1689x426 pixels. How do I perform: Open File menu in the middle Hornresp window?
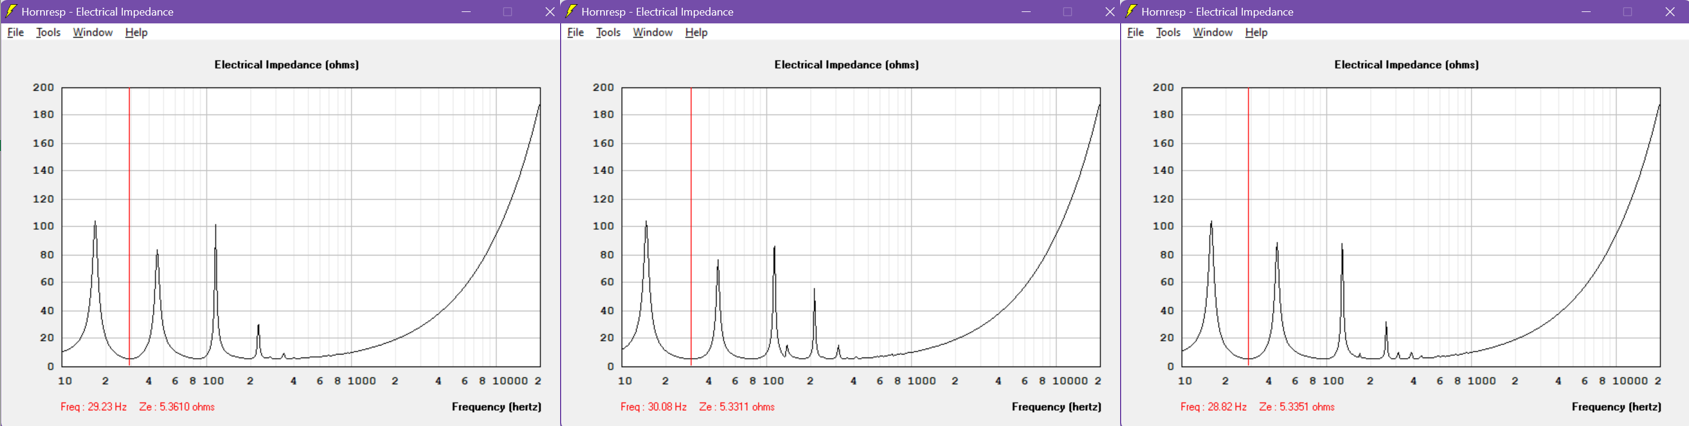coord(576,33)
